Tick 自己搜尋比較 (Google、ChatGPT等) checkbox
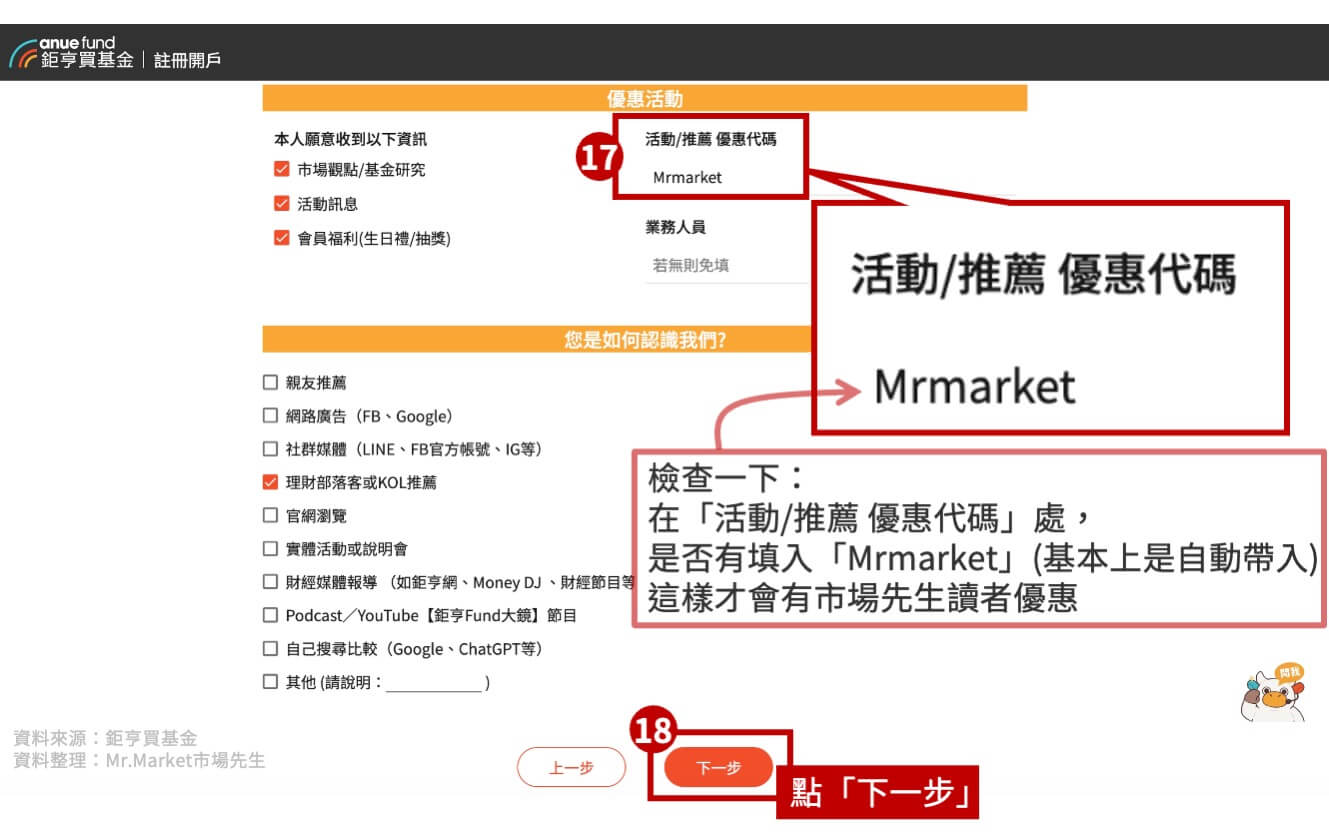Image resolution: width=1329 pixels, height=837 pixels. [x=270, y=649]
